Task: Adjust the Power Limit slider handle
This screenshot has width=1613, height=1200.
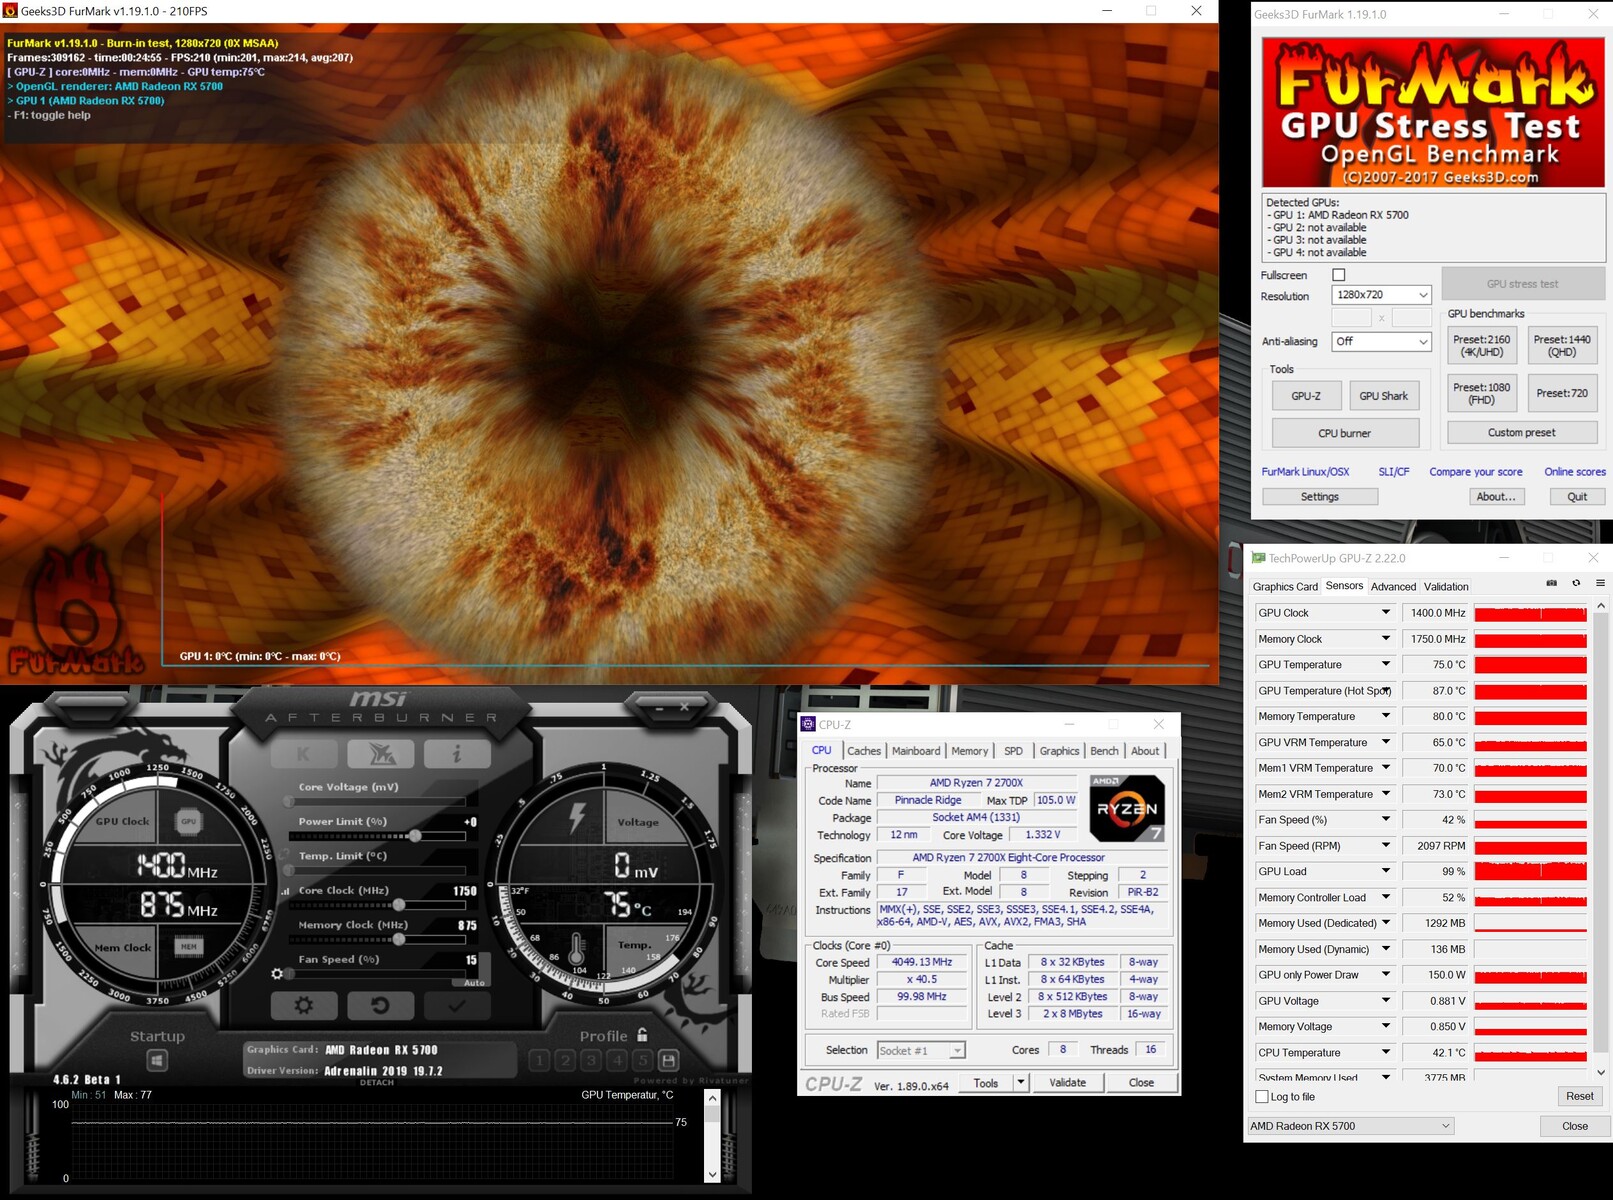Action: tap(415, 836)
